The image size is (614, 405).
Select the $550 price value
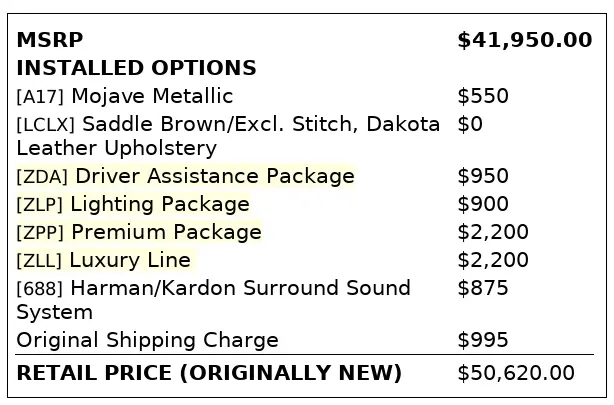483,96
